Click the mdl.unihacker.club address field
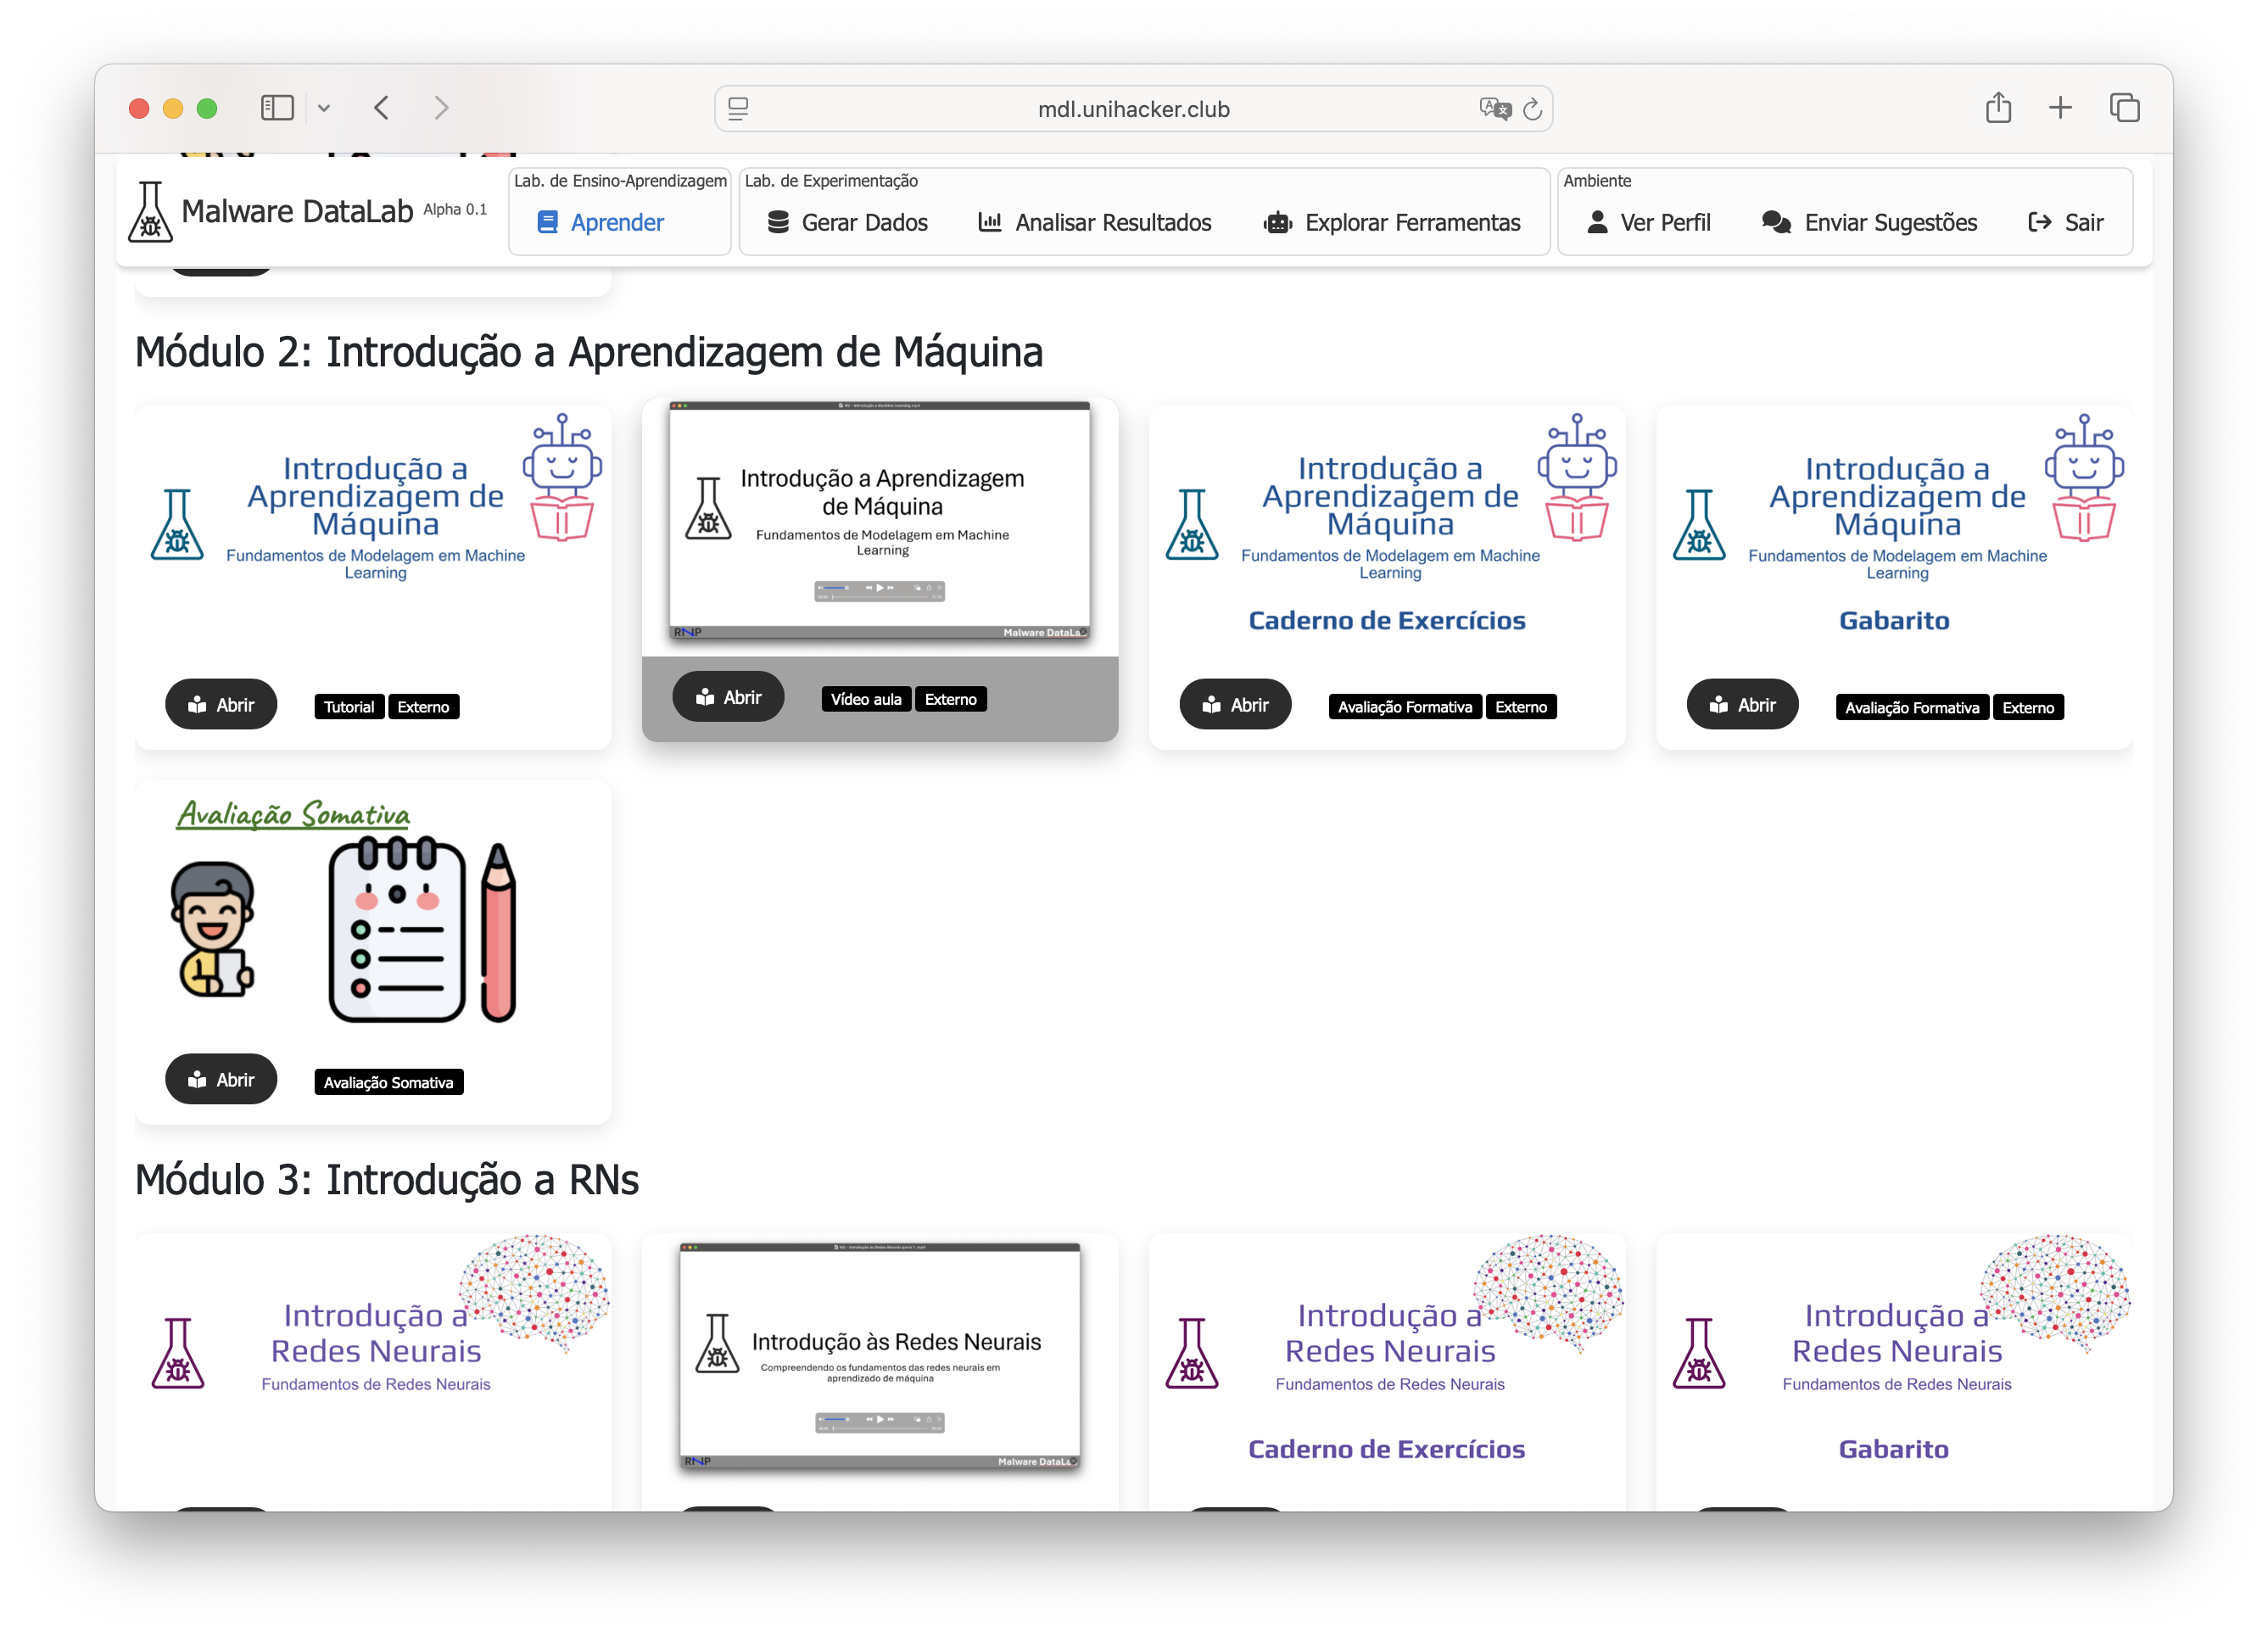 coord(1133,109)
